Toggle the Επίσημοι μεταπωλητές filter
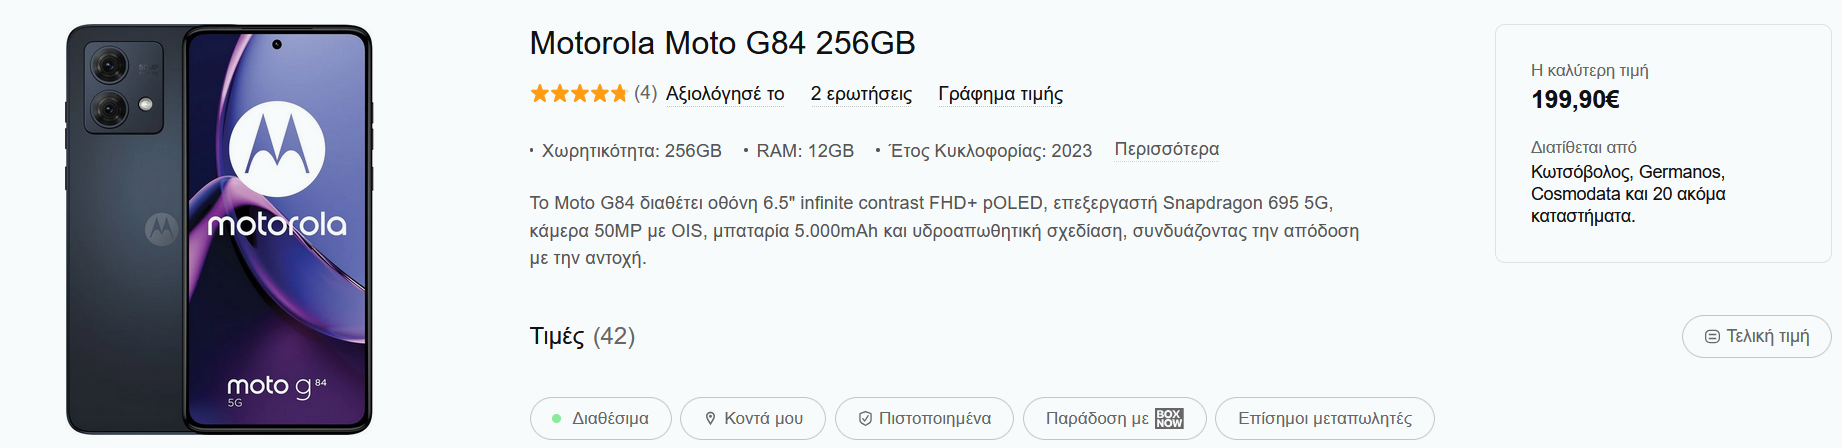 1324,419
